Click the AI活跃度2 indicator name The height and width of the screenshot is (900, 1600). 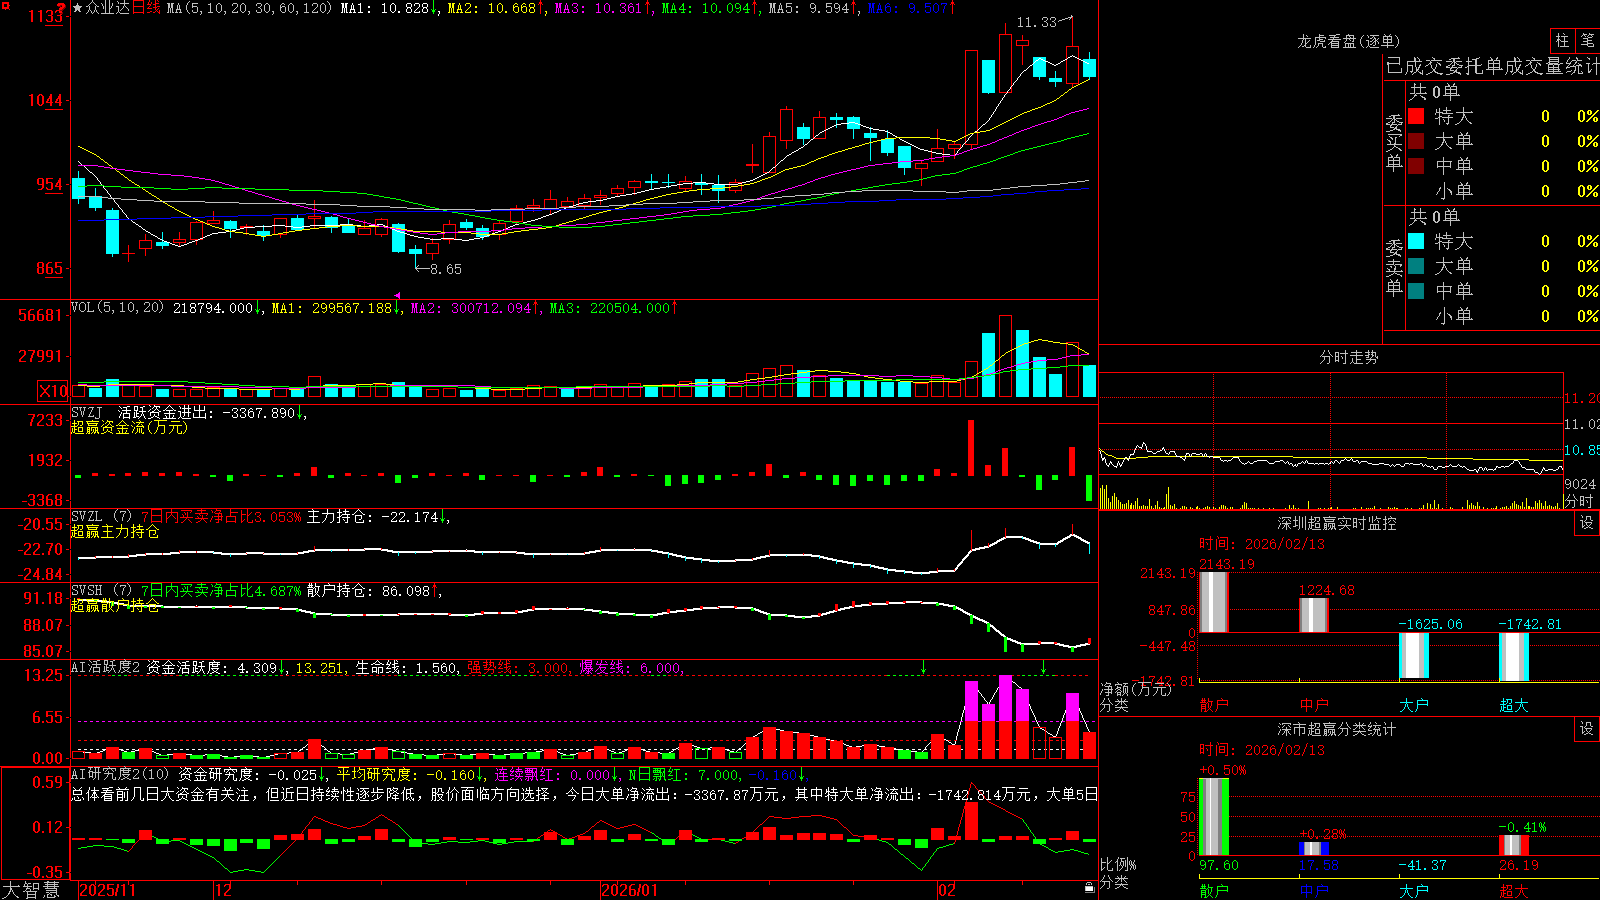(106, 667)
